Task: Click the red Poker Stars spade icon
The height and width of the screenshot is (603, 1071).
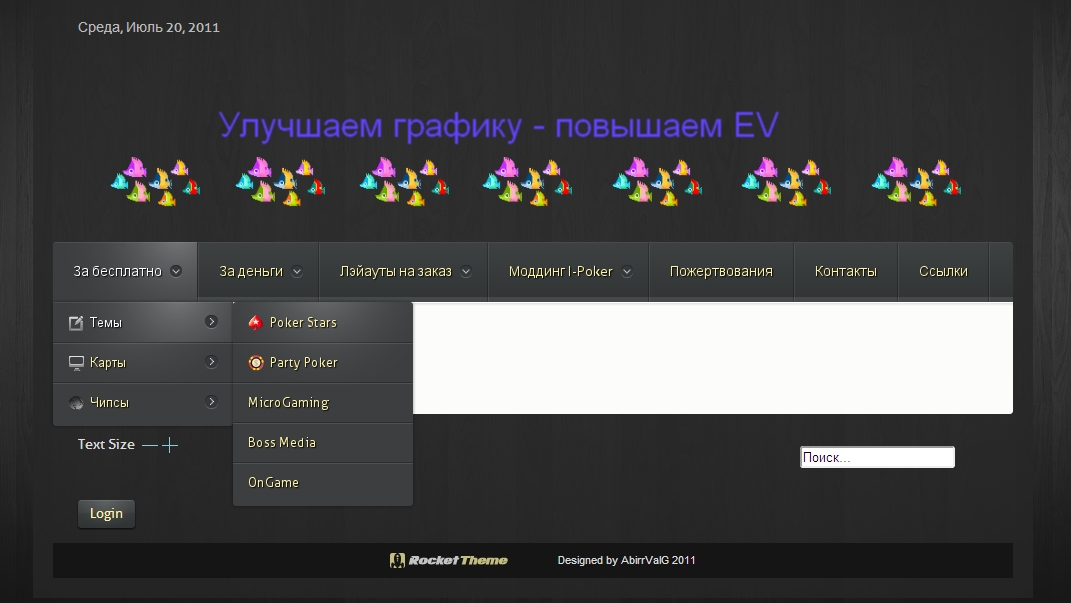Action: point(255,322)
